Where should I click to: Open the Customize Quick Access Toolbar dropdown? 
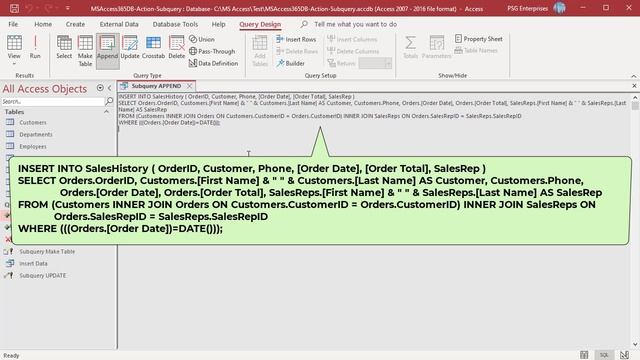click(x=68, y=8)
